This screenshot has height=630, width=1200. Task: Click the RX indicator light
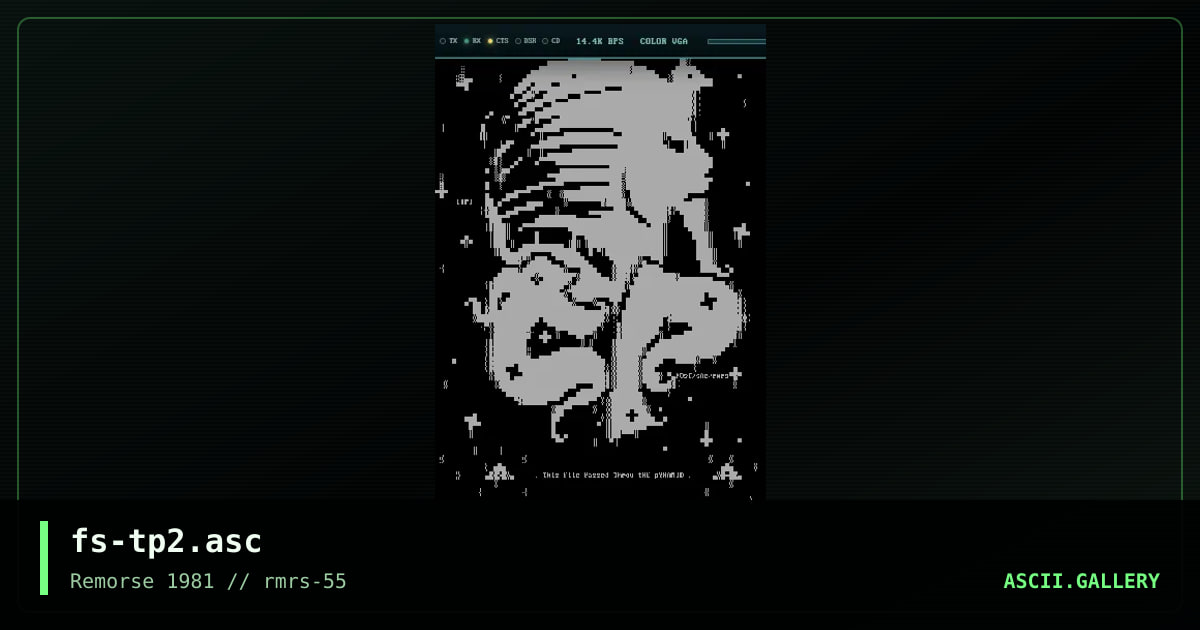(x=467, y=41)
